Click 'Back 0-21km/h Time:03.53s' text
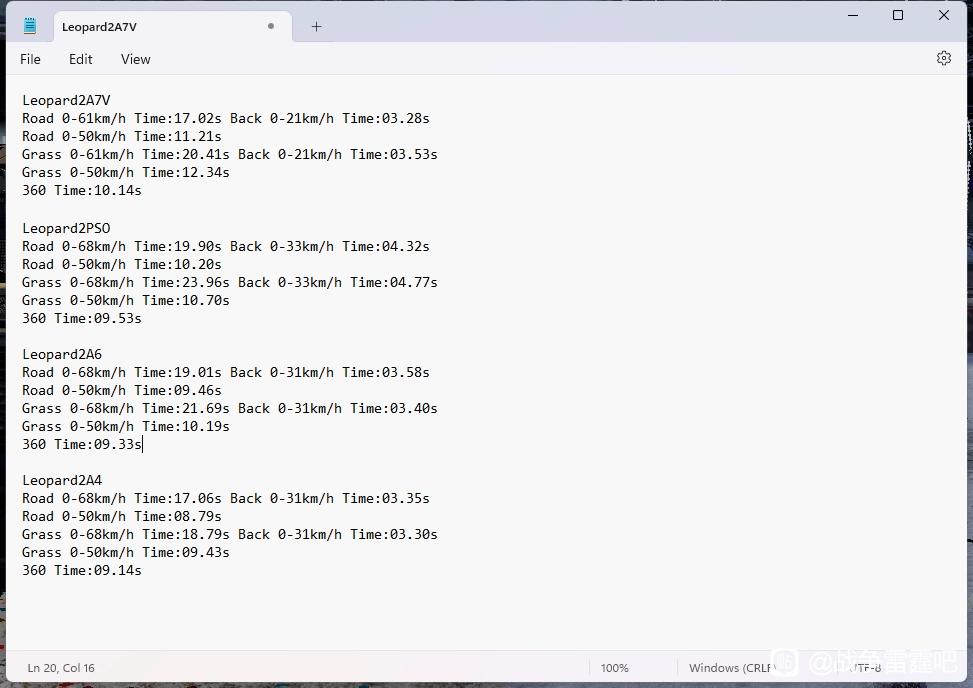The image size is (973, 688). click(x=338, y=154)
